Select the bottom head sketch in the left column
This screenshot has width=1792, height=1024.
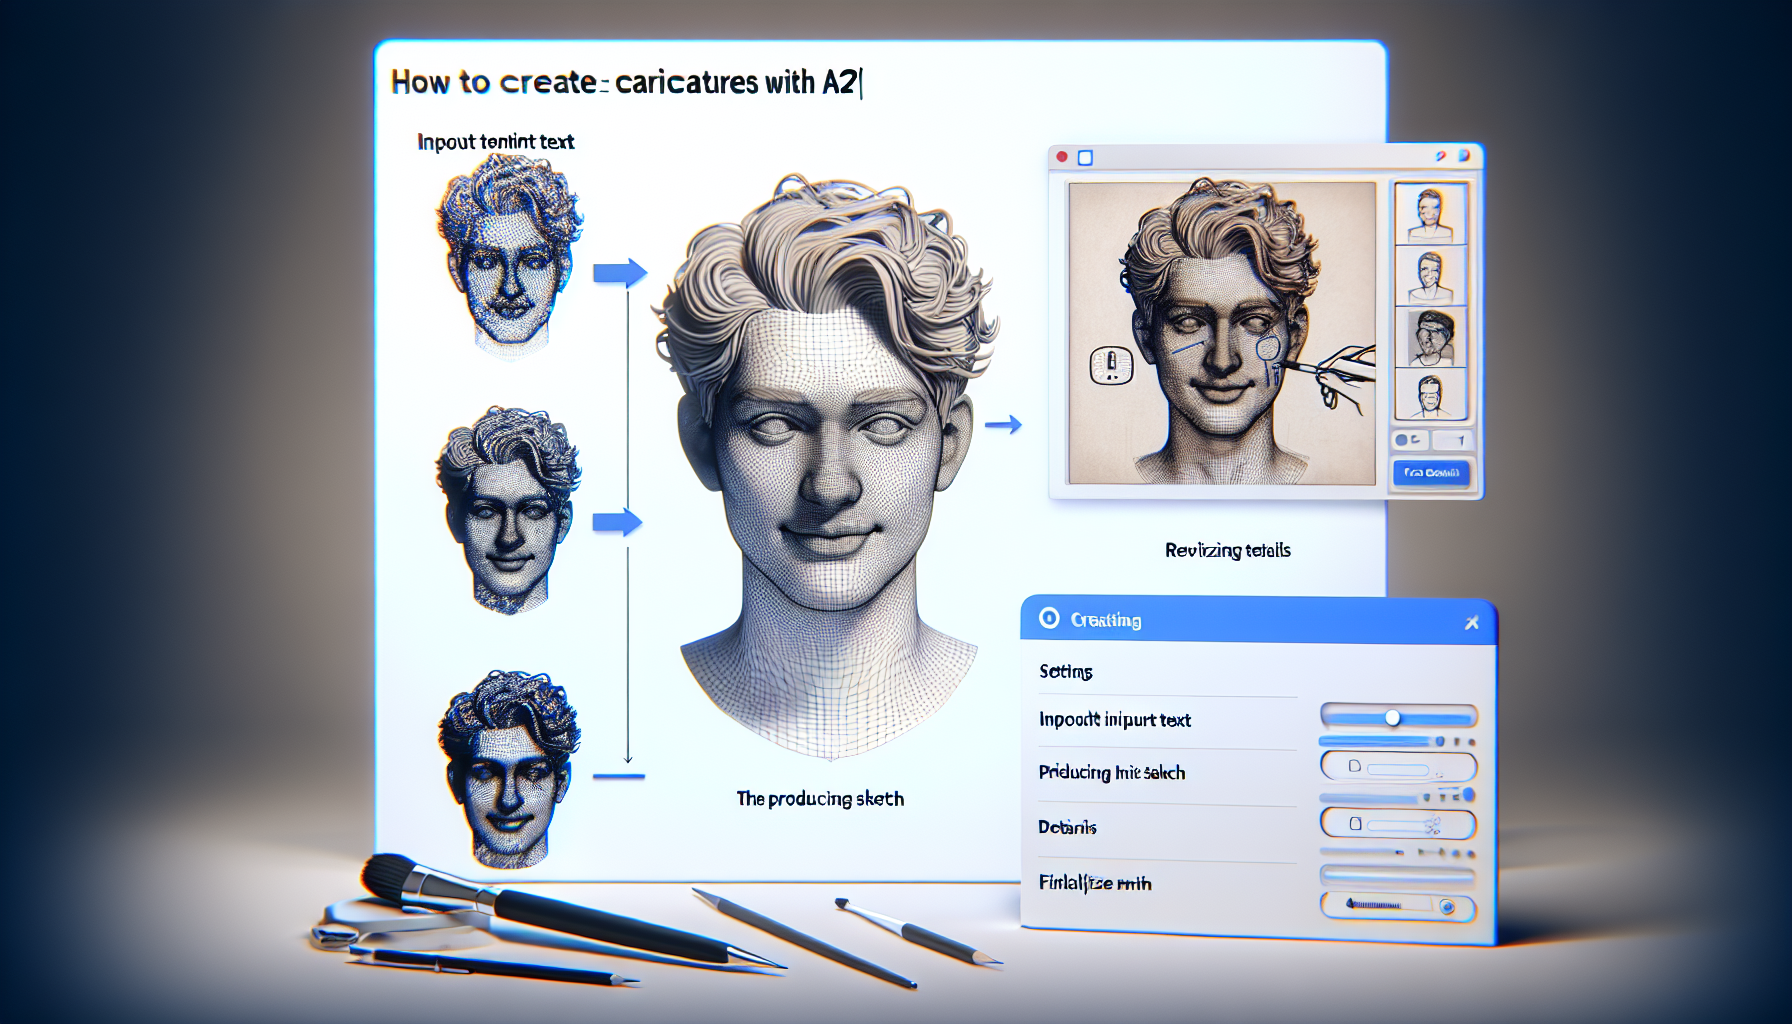tap(508, 768)
